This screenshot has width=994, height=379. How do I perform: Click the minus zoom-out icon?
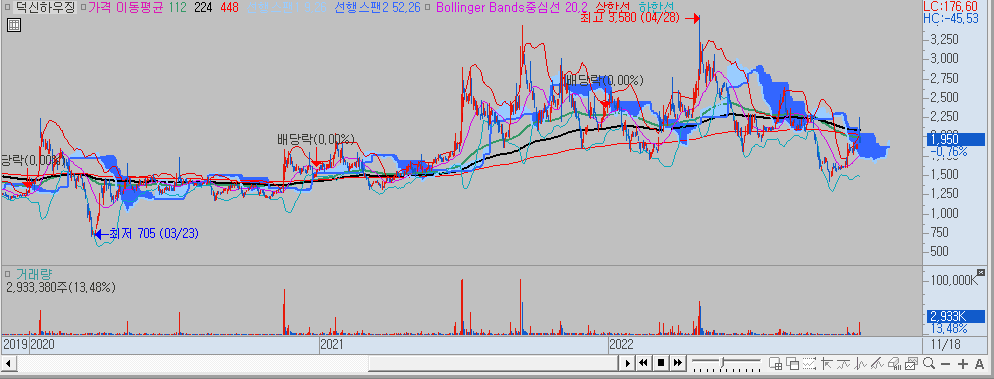coord(945,364)
